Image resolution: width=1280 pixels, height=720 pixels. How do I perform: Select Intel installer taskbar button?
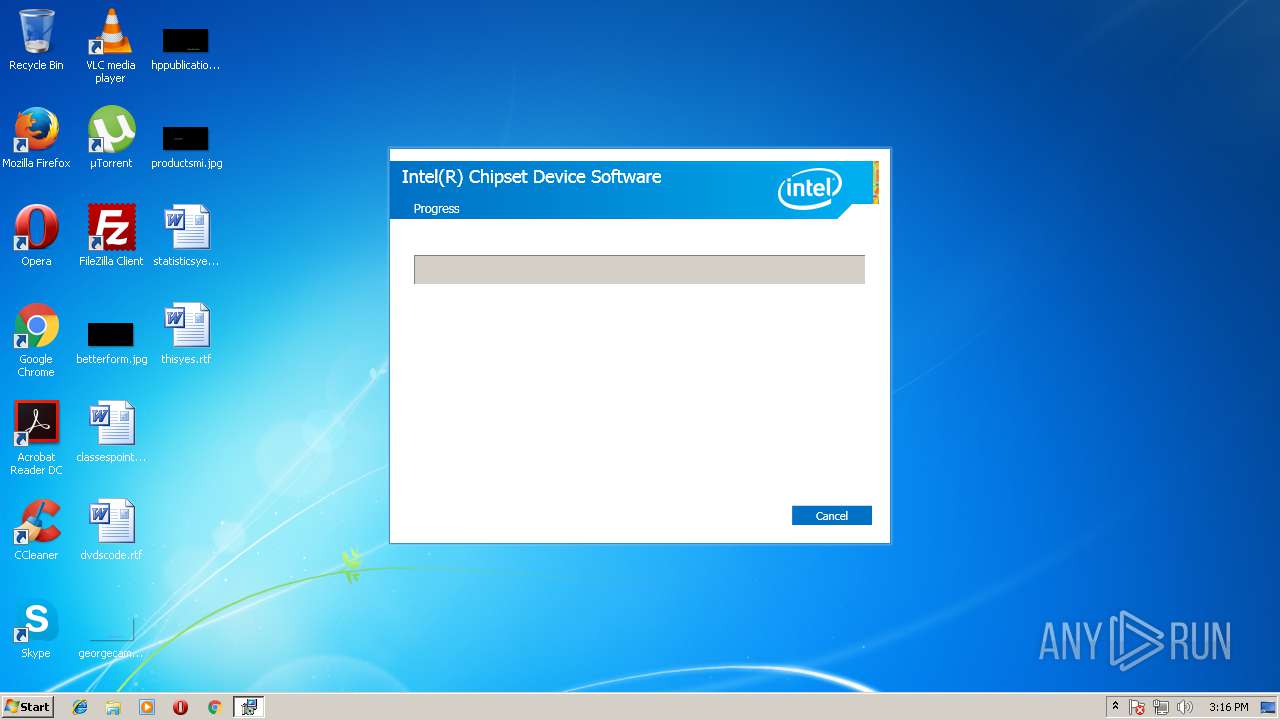point(248,707)
